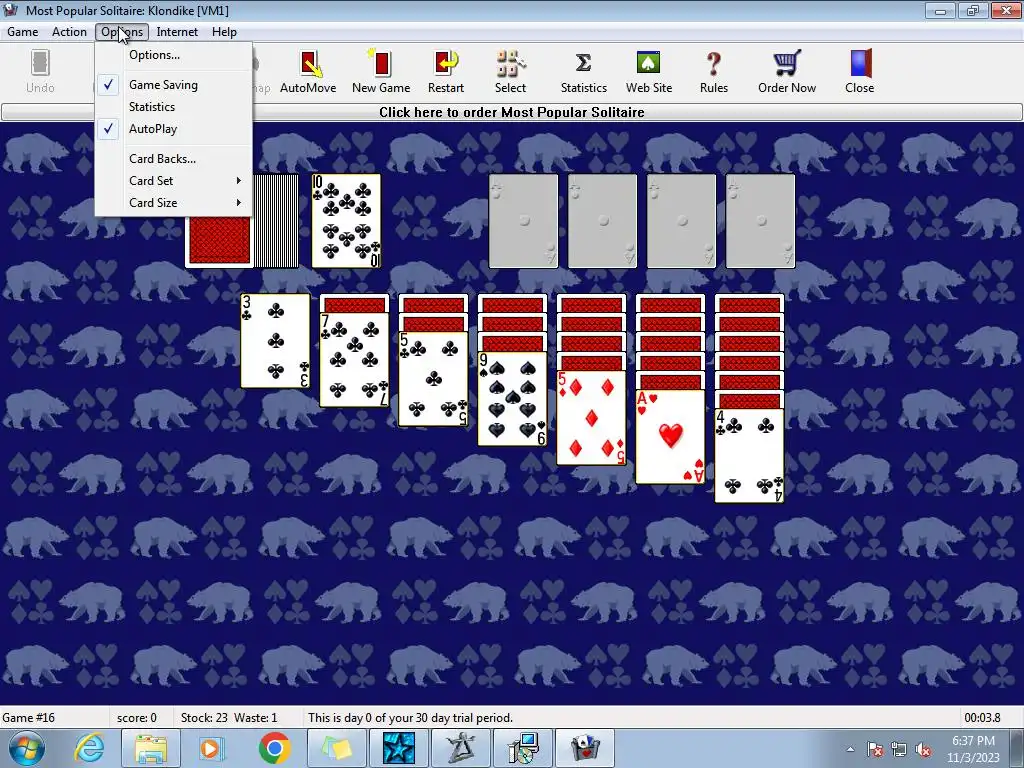The width and height of the screenshot is (1024, 768).
Task: Click the Windows Start button
Action: (x=27, y=748)
